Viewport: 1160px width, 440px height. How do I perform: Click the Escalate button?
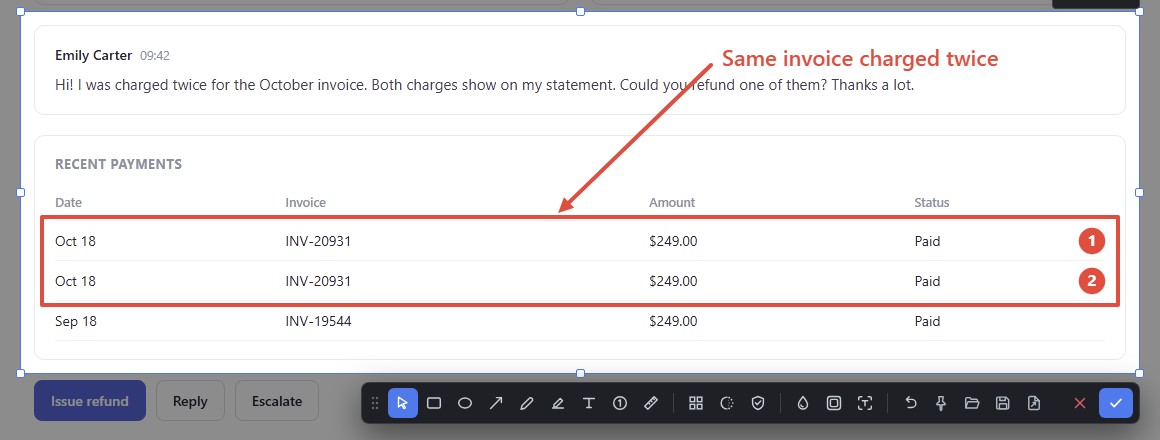277,401
